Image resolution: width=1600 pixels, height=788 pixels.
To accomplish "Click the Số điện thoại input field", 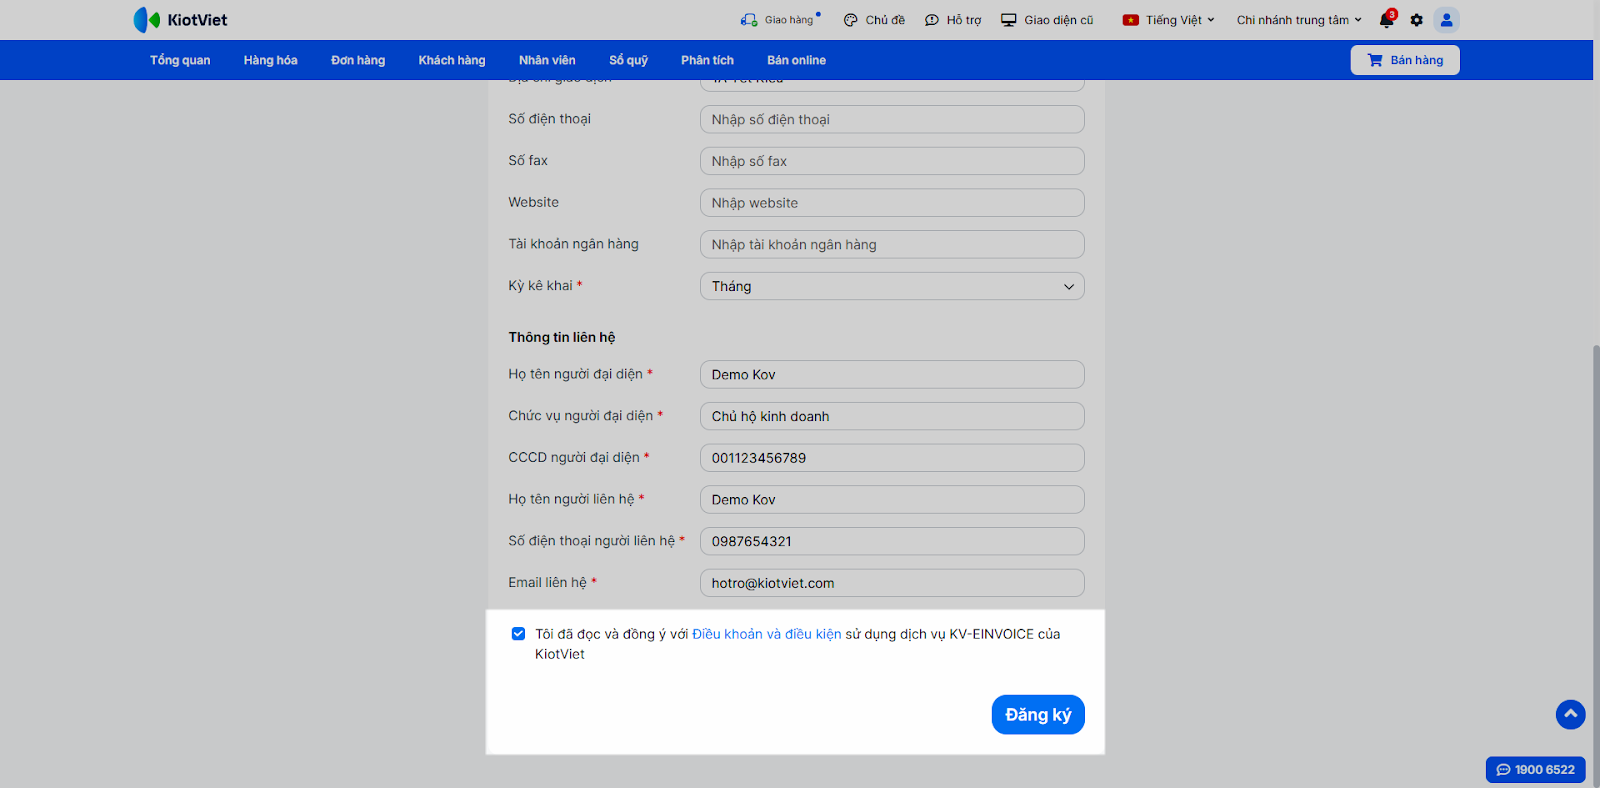I will [x=892, y=120].
